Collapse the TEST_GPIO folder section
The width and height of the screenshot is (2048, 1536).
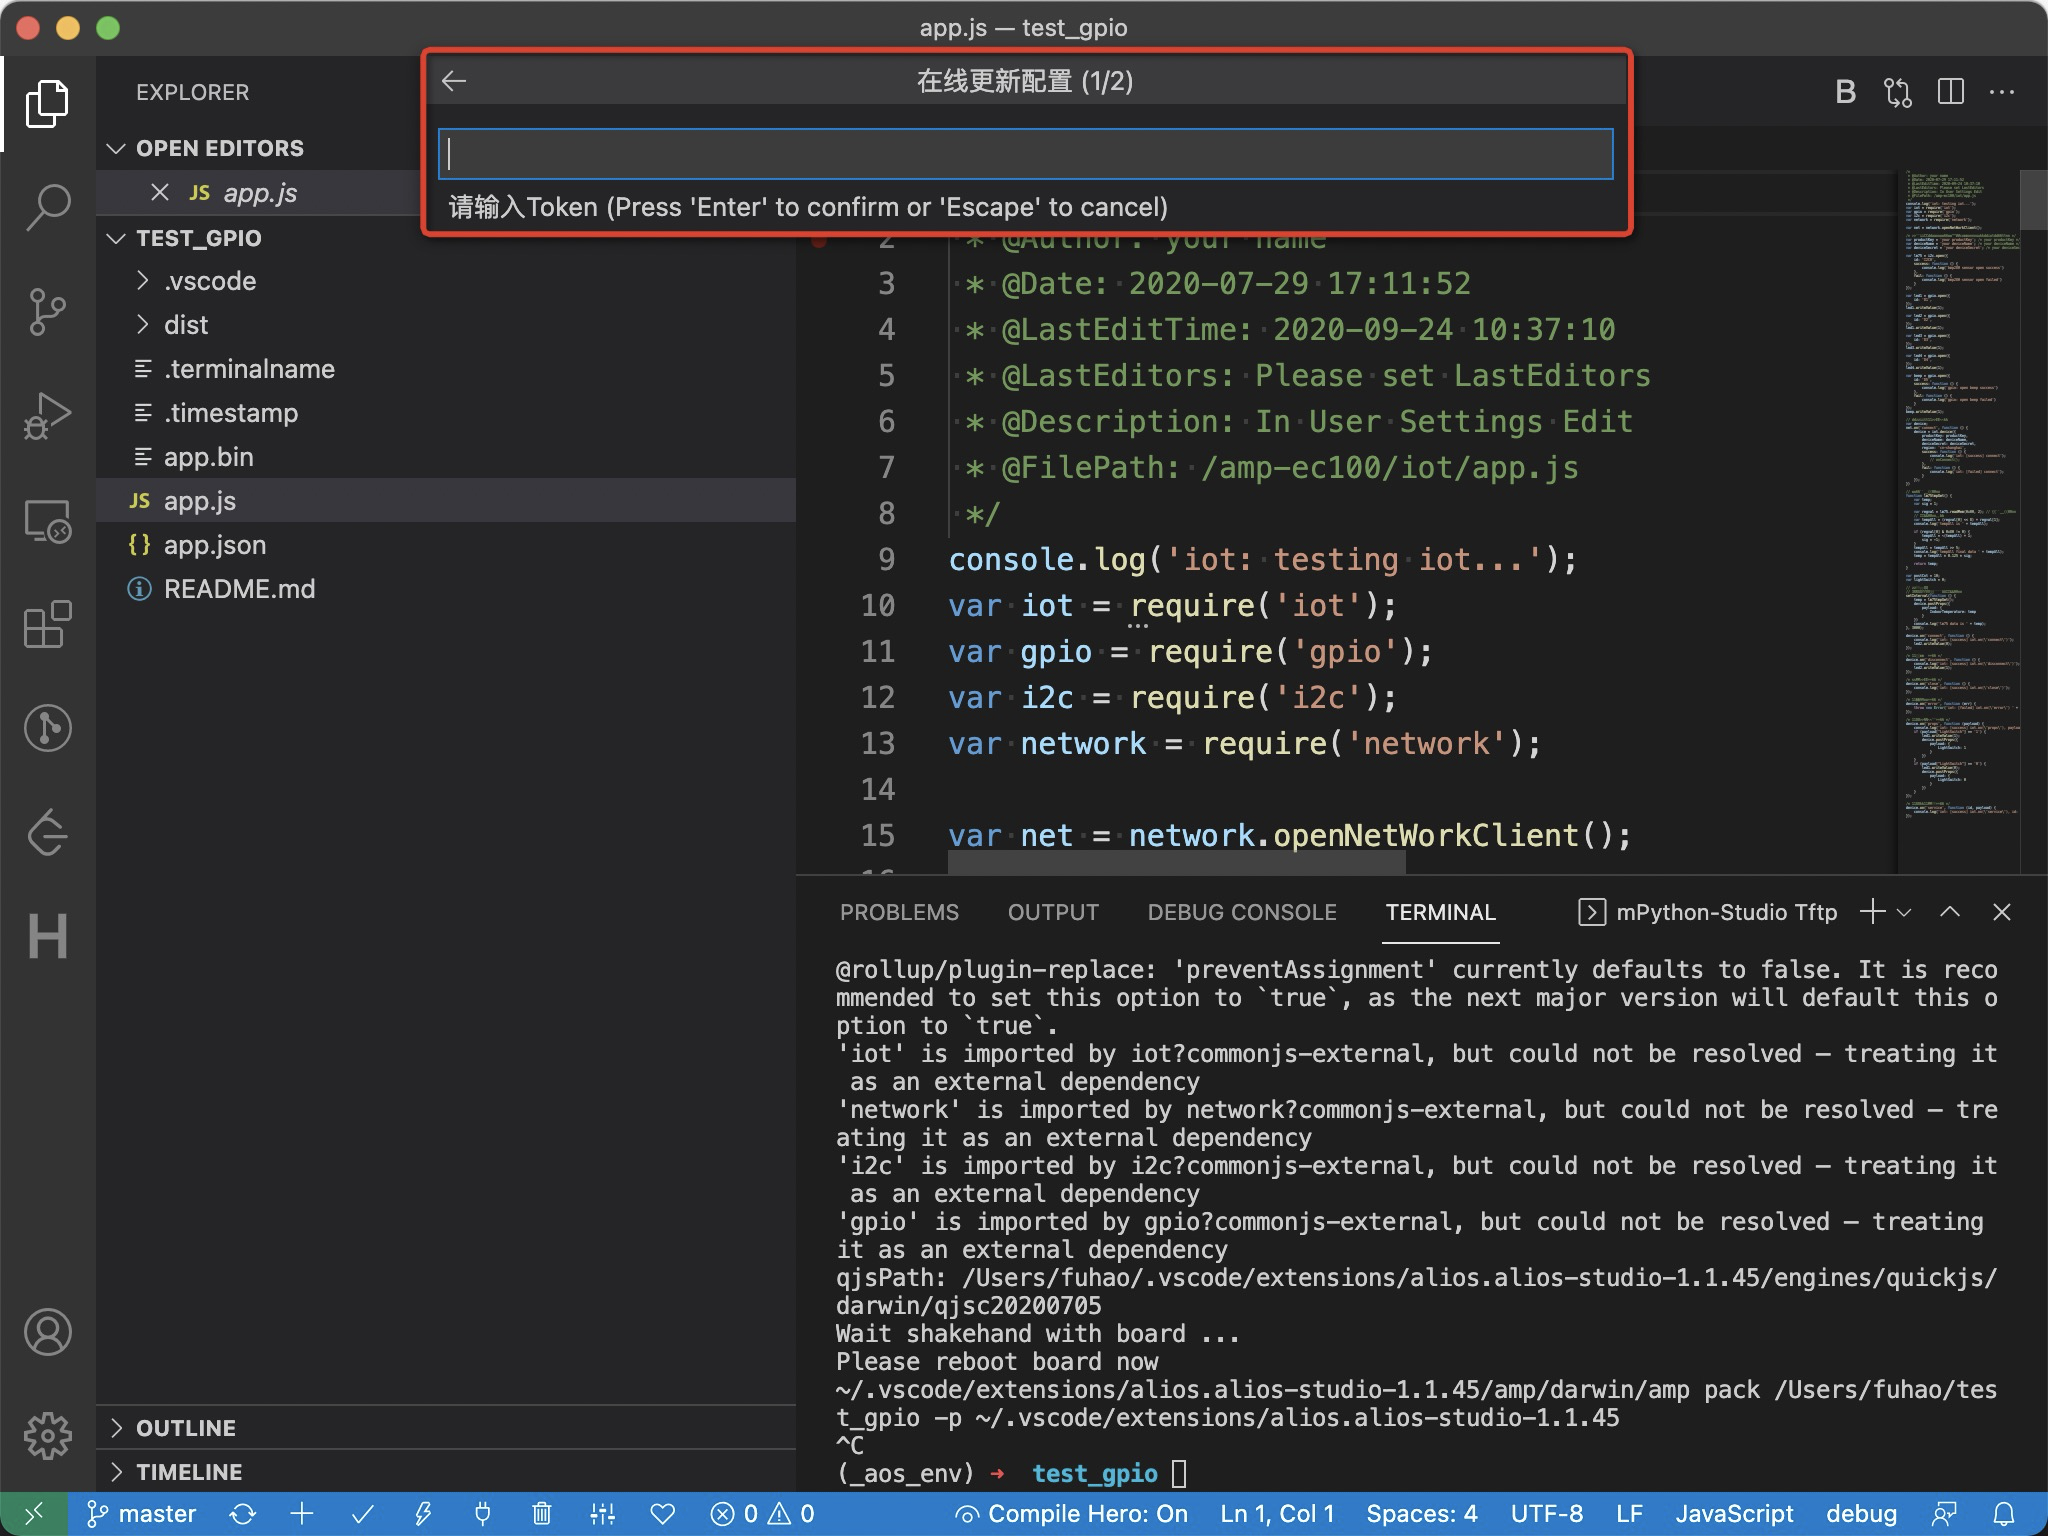click(117, 238)
